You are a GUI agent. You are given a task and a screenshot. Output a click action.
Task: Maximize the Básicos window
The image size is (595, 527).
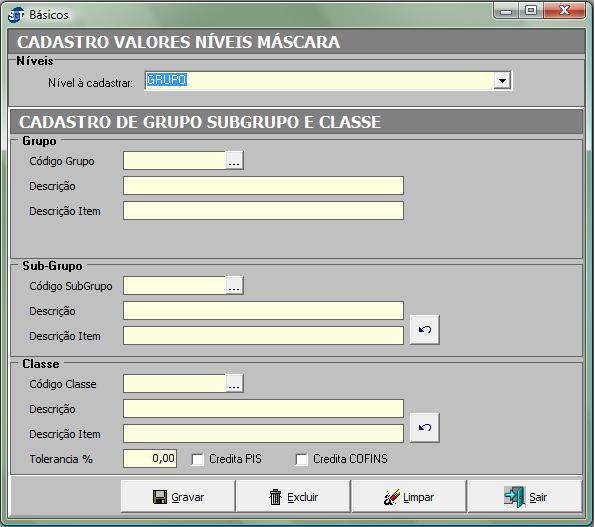(531, 10)
